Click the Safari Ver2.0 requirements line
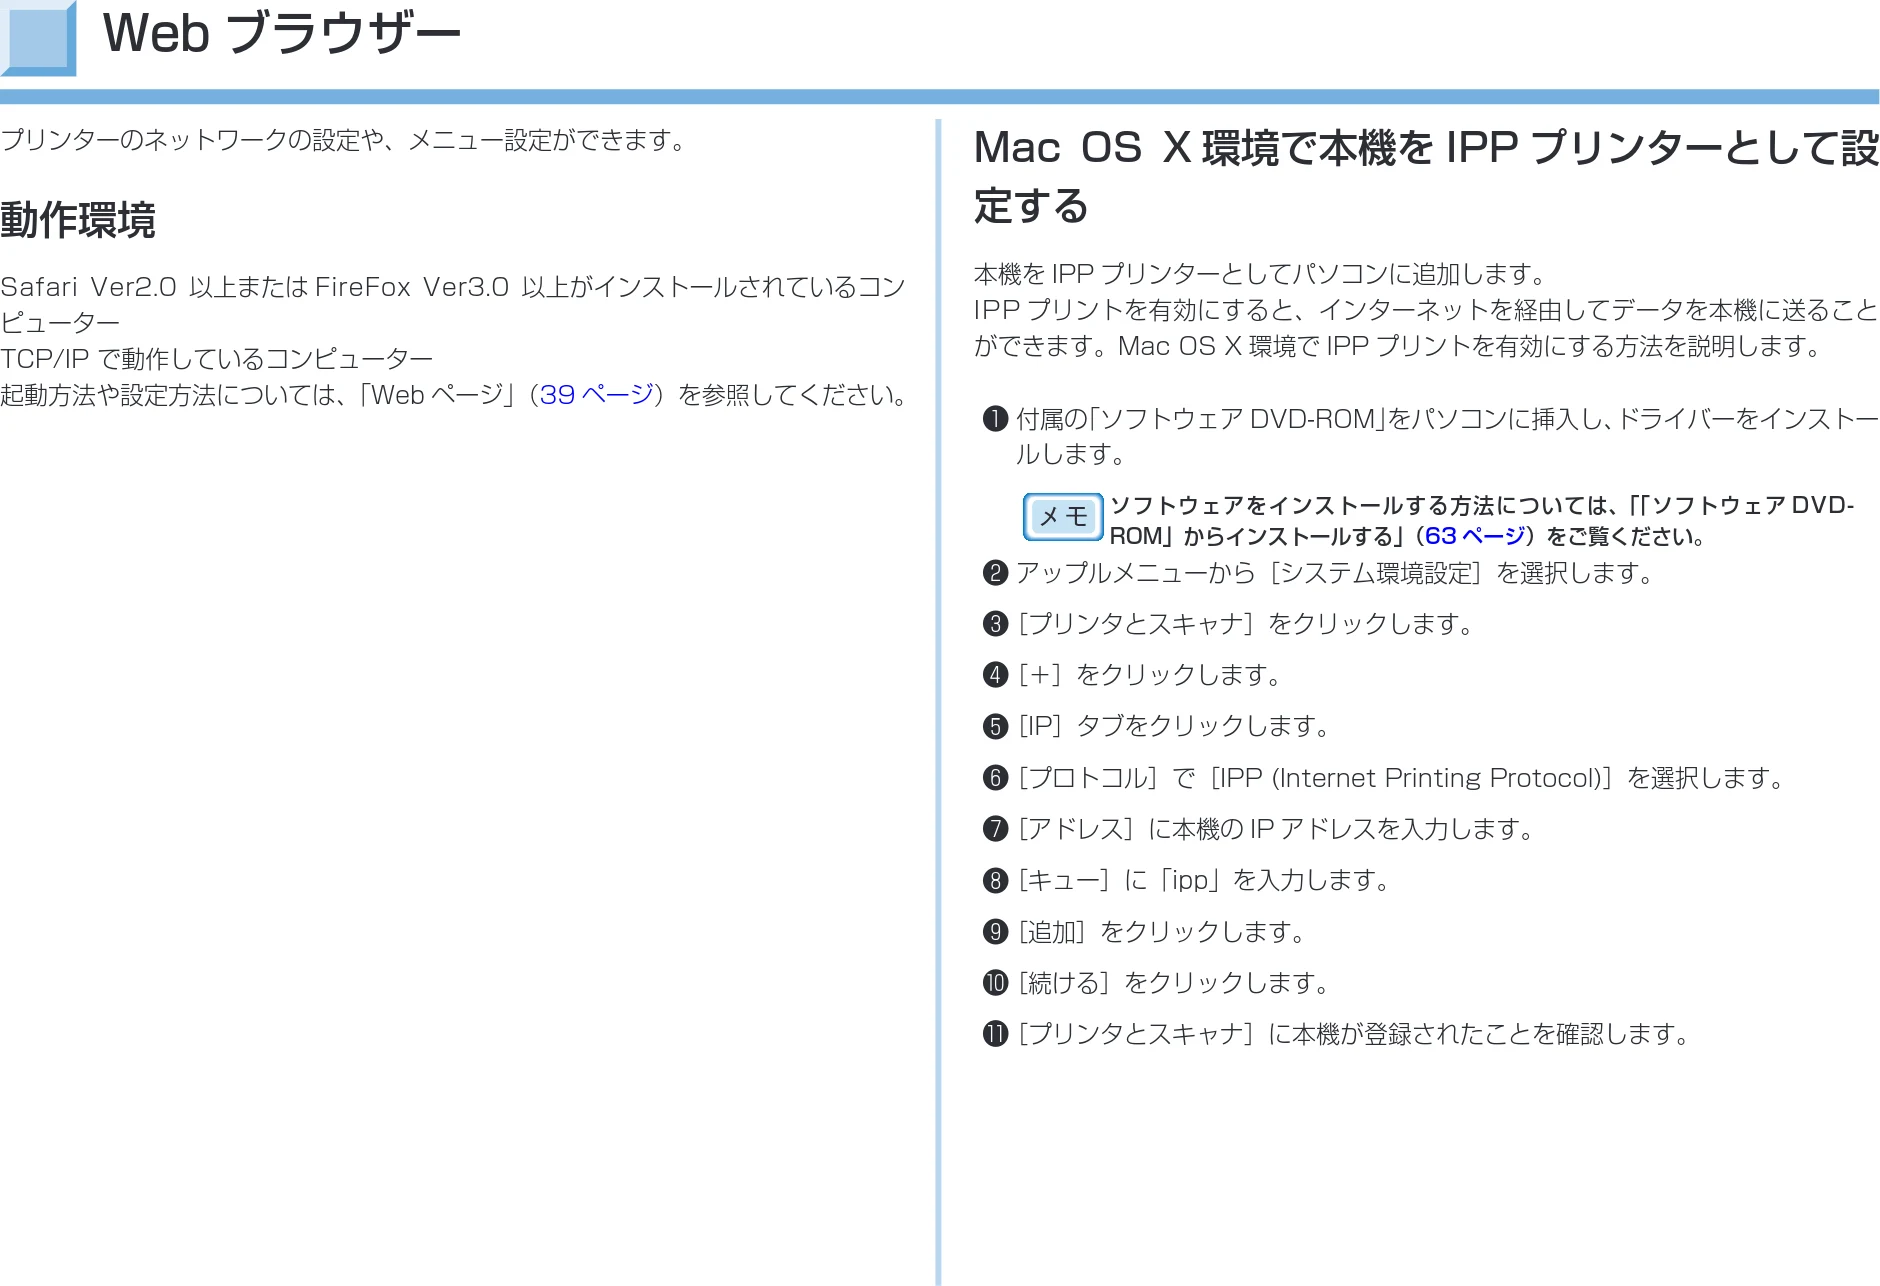The image size is (1880, 1286). [x=453, y=304]
